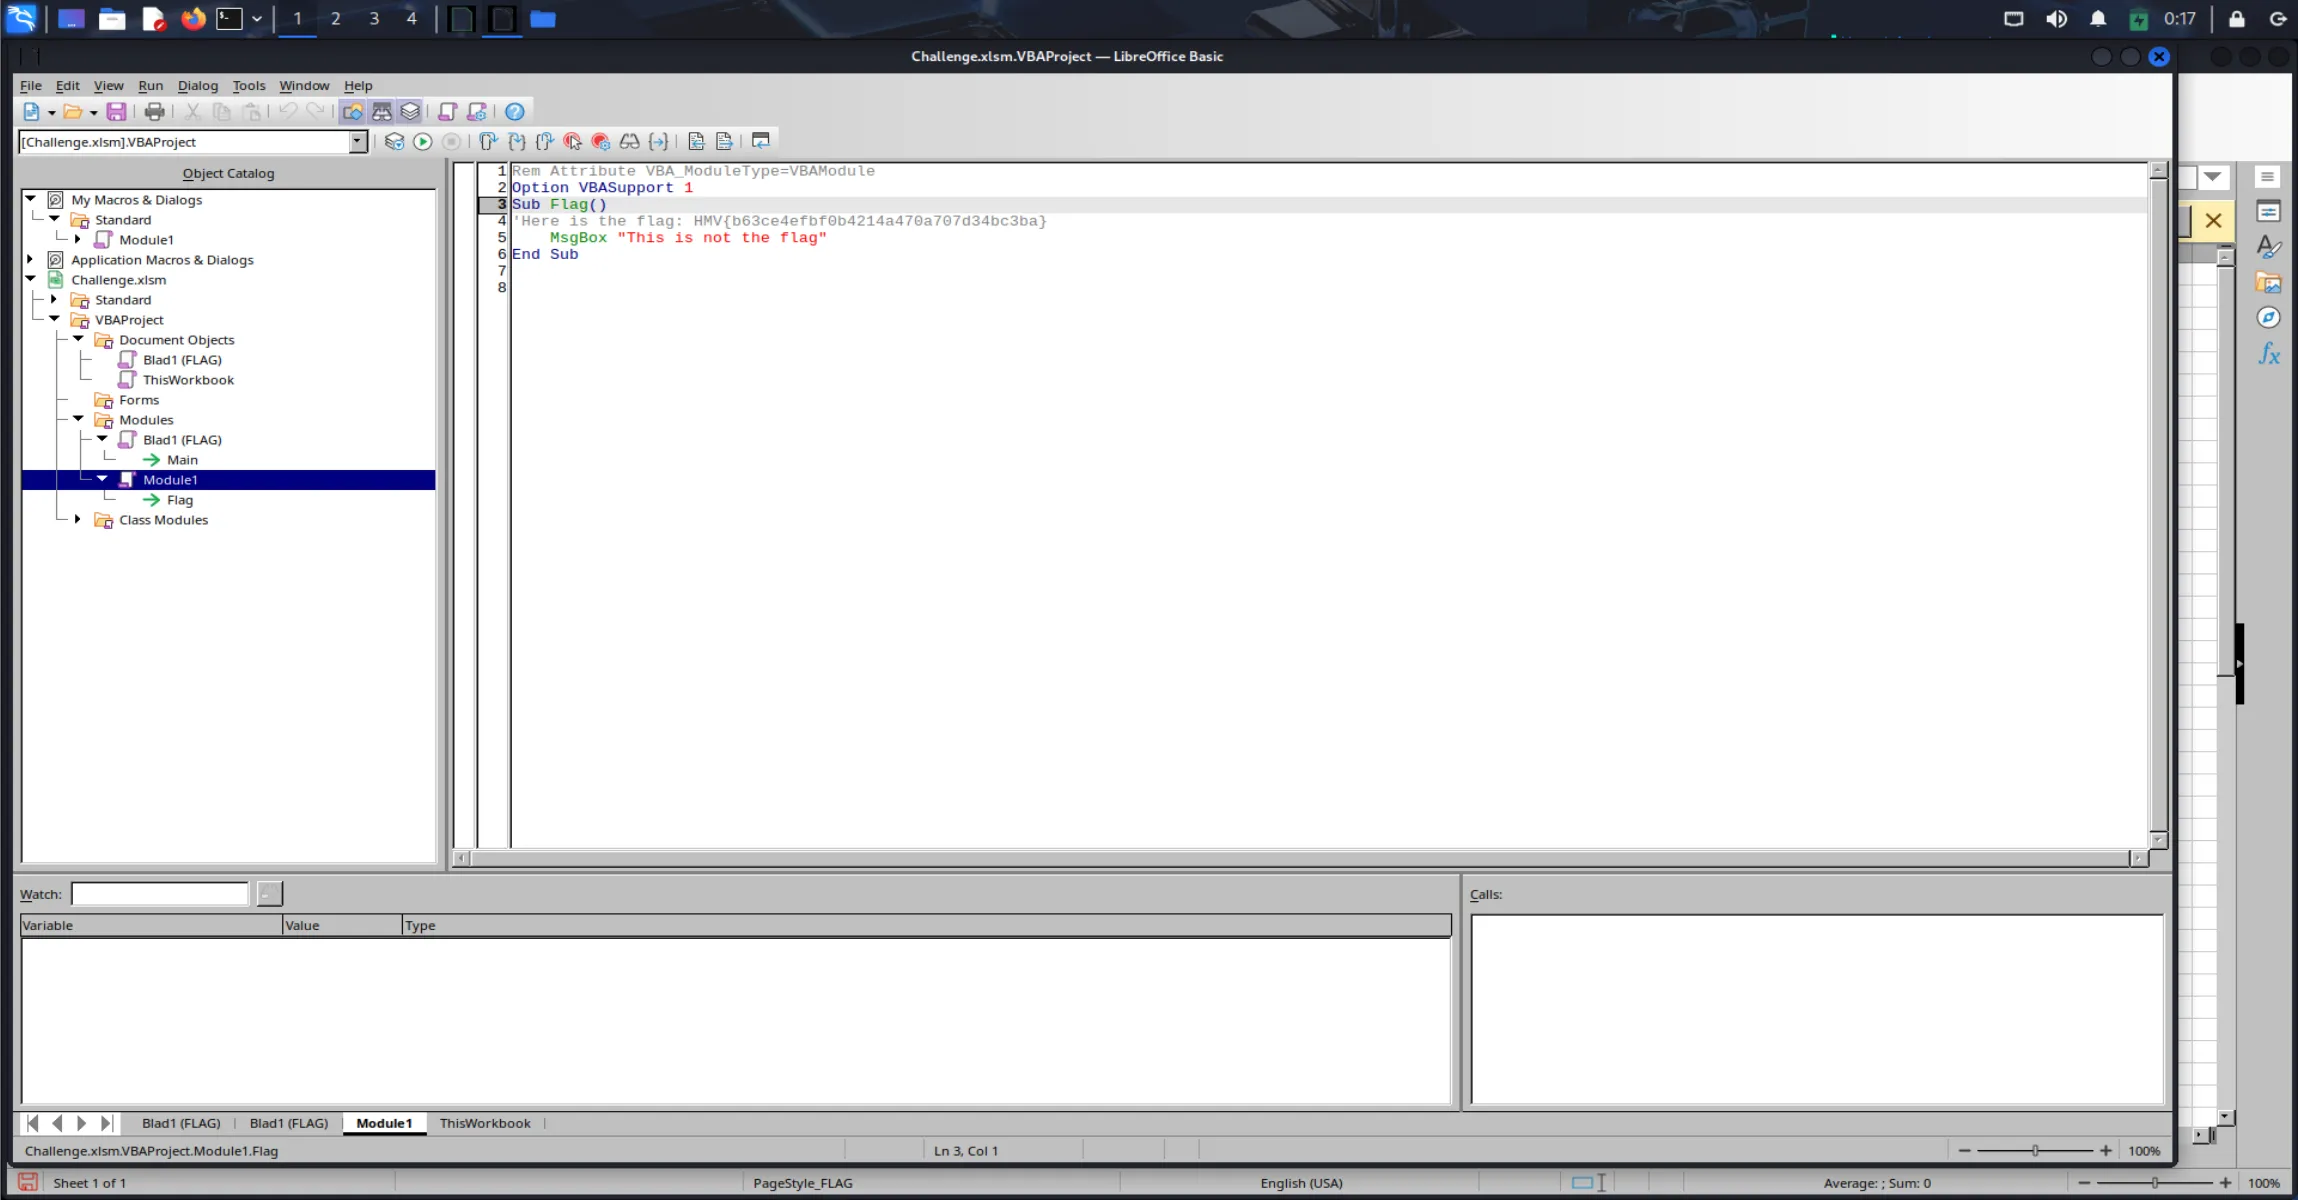This screenshot has width=2298, height=1200.
Task: Toggle the Object Catalog toolbar button
Action: [x=353, y=112]
